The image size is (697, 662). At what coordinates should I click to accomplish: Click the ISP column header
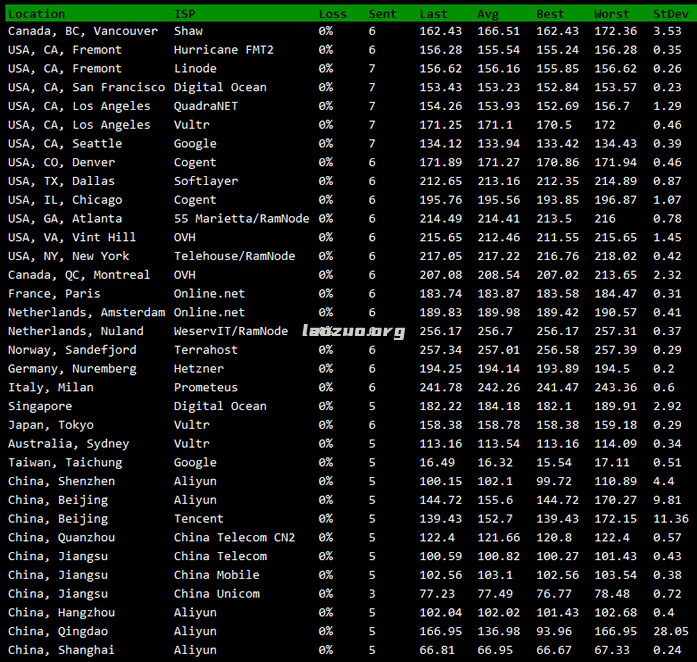coord(184,14)
